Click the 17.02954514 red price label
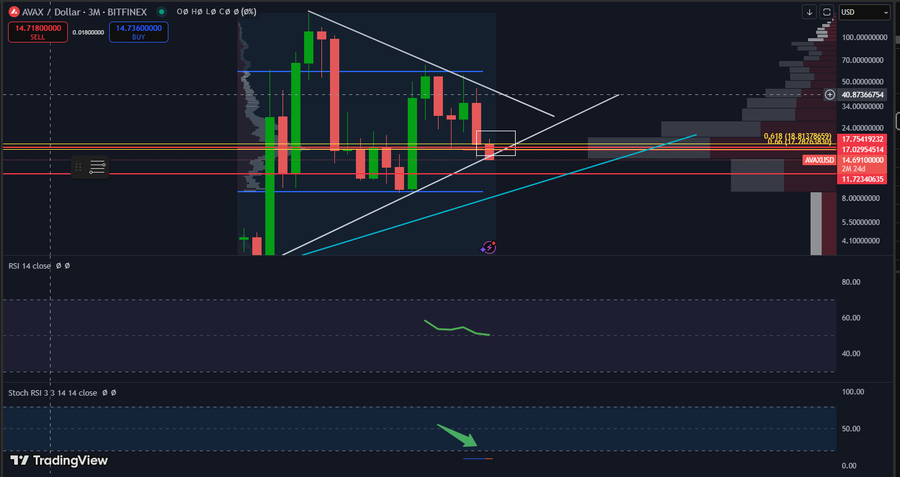 point(863,149)
